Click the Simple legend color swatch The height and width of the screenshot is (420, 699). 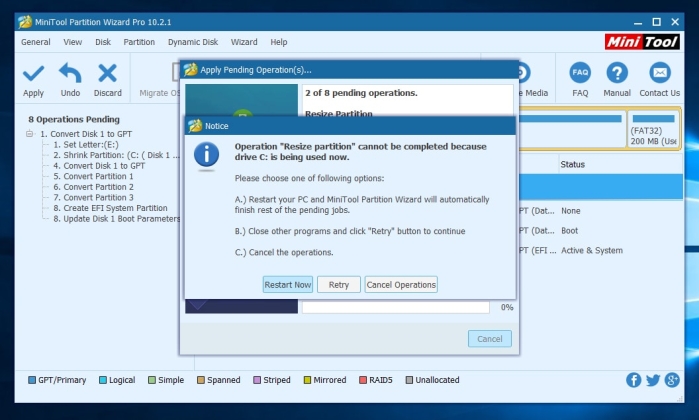152,380
